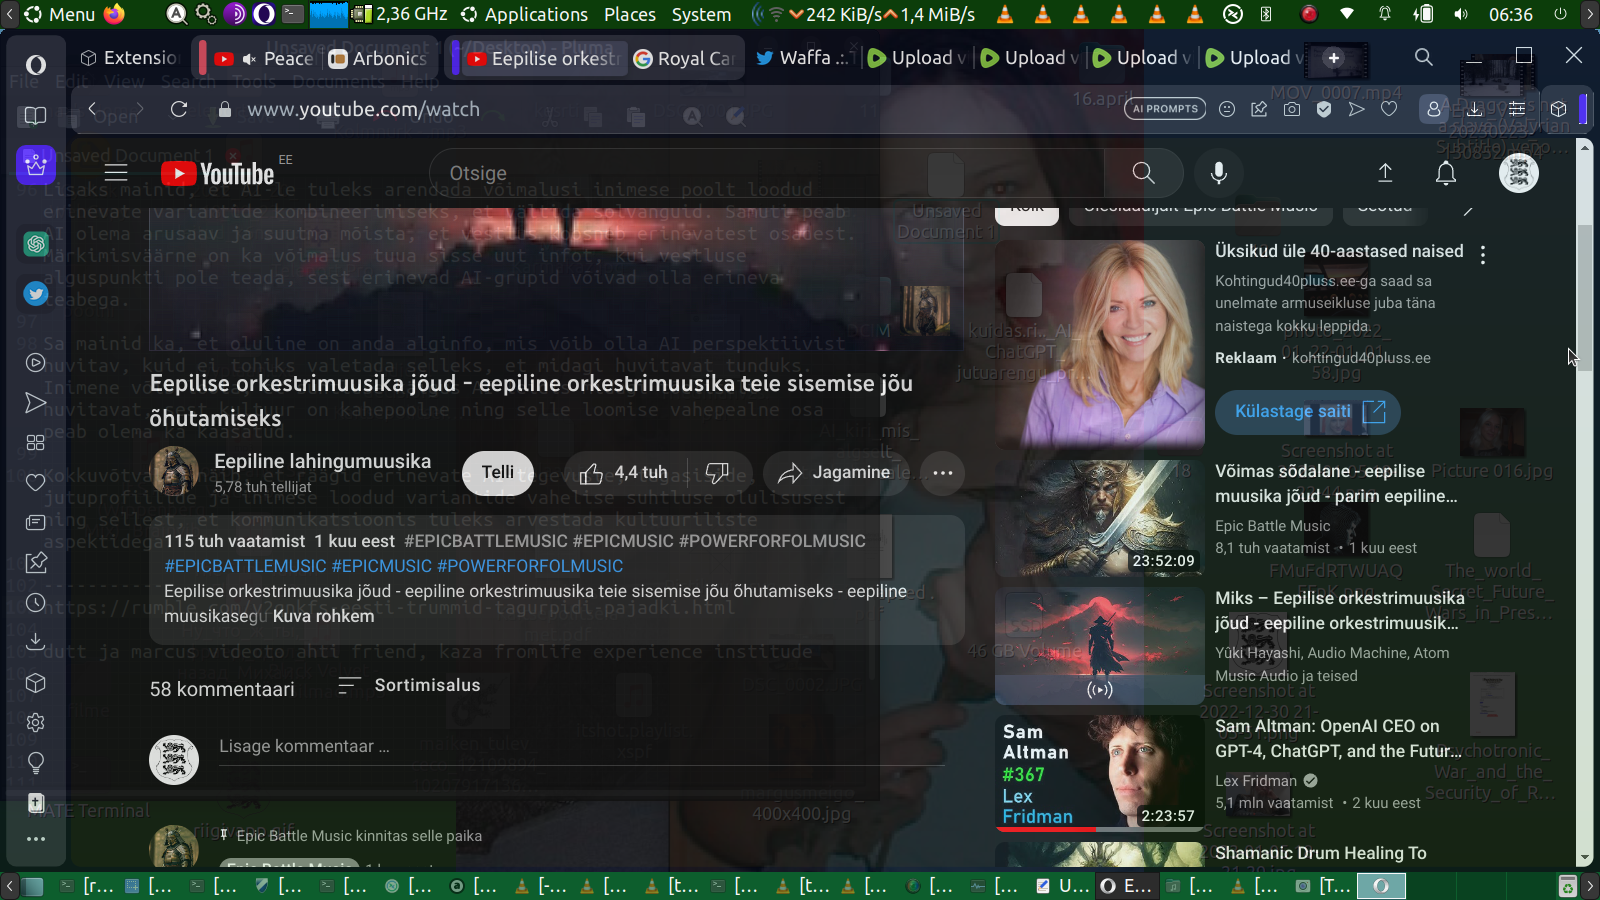Screen dimensions: 1600x900
Task: Open Speed Dial grid in the sidebar
Action: [x=36, y=443]
